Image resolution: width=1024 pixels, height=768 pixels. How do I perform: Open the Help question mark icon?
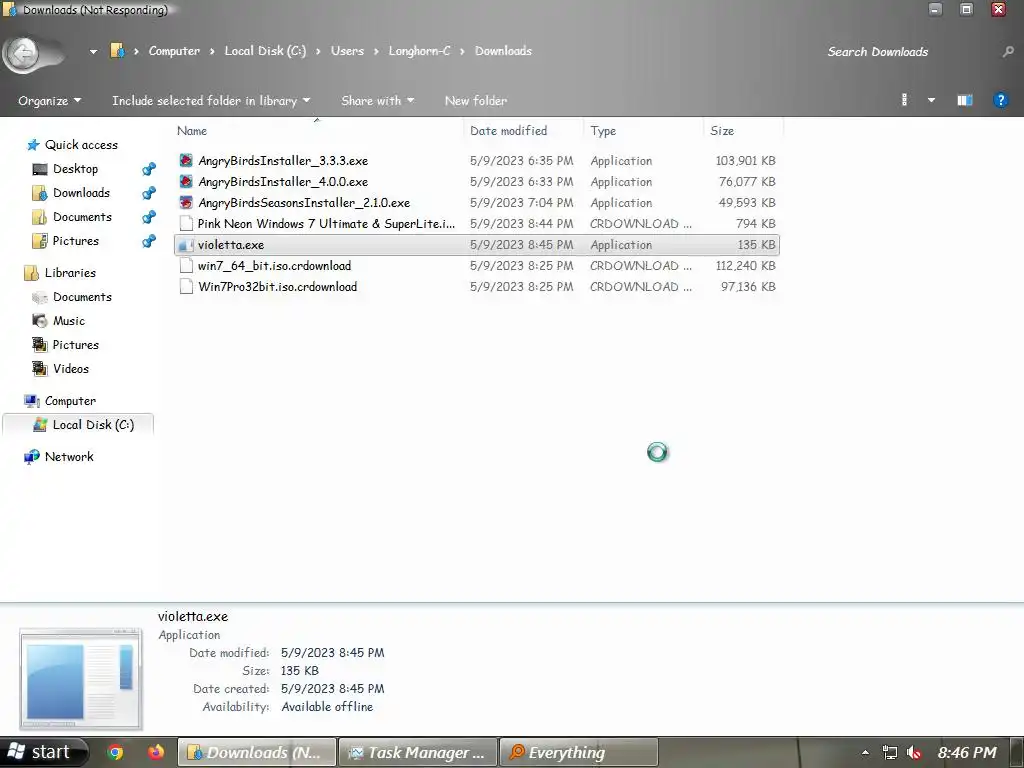[1000, 100]
